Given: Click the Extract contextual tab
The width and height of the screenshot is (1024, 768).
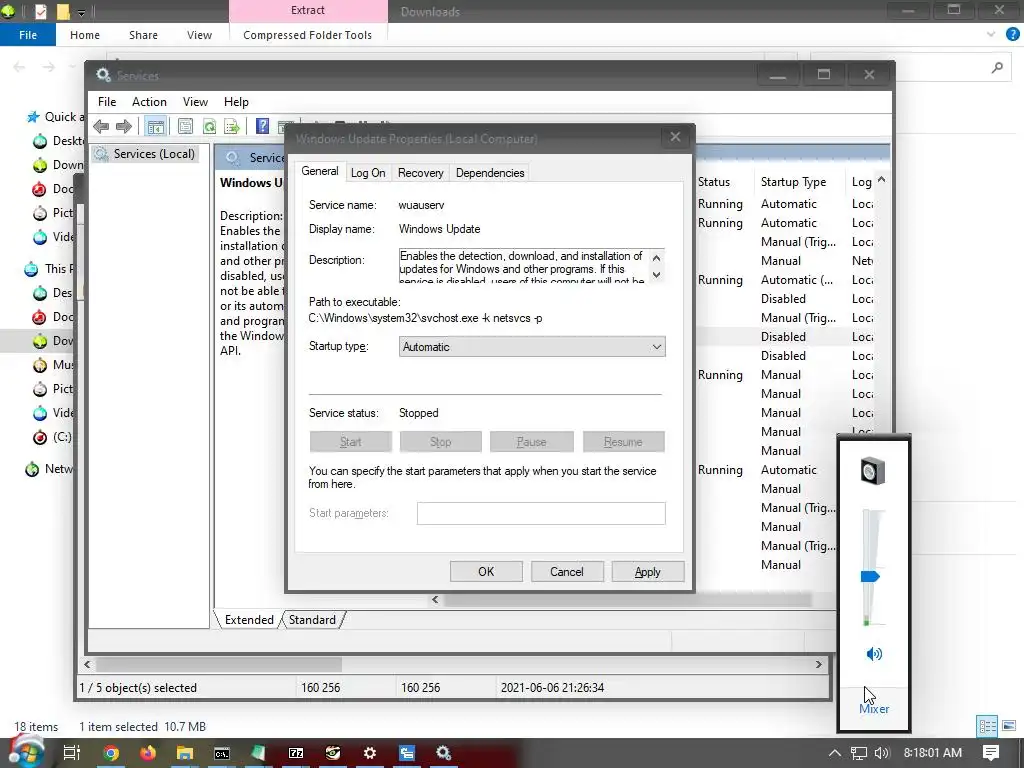Looking at the screenshot, I should click(x=308, y=10).
